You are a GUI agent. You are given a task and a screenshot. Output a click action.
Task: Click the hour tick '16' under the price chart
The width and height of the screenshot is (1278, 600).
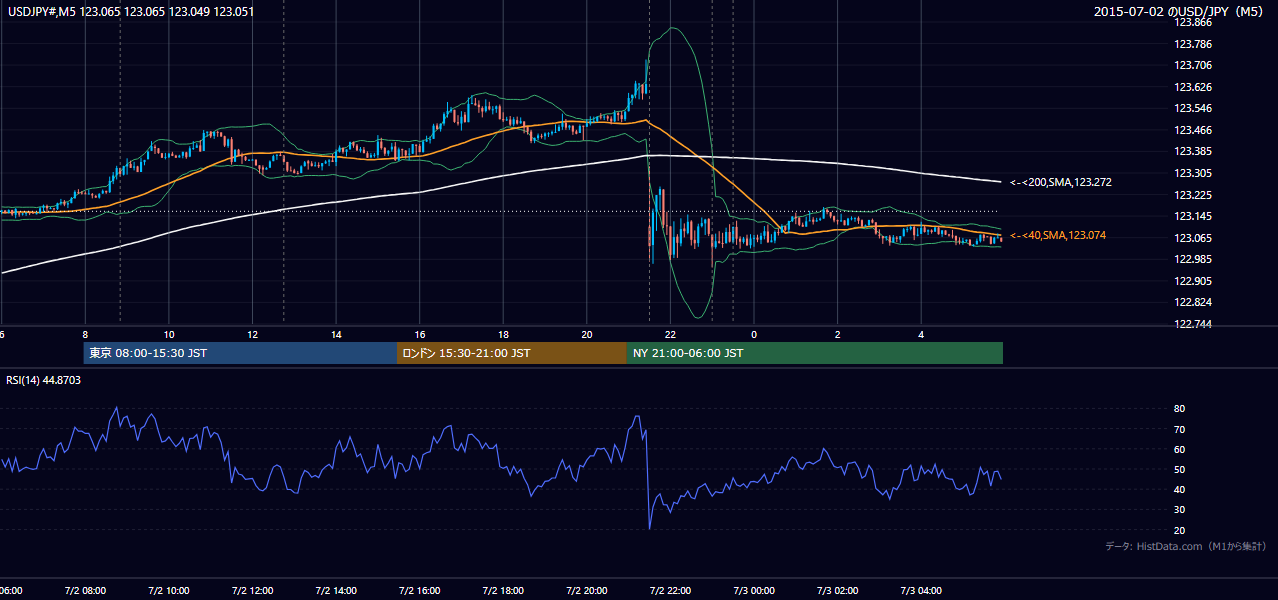pyautogui.click(x=421, y=334)
